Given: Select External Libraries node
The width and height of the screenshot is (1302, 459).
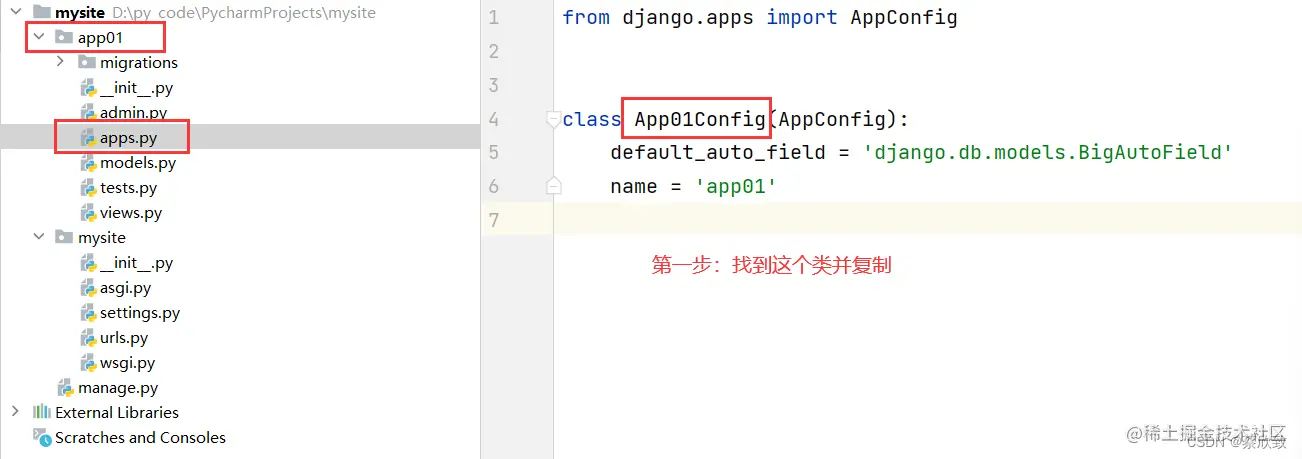Looking at the screenshot, I should tap(117, 412).
